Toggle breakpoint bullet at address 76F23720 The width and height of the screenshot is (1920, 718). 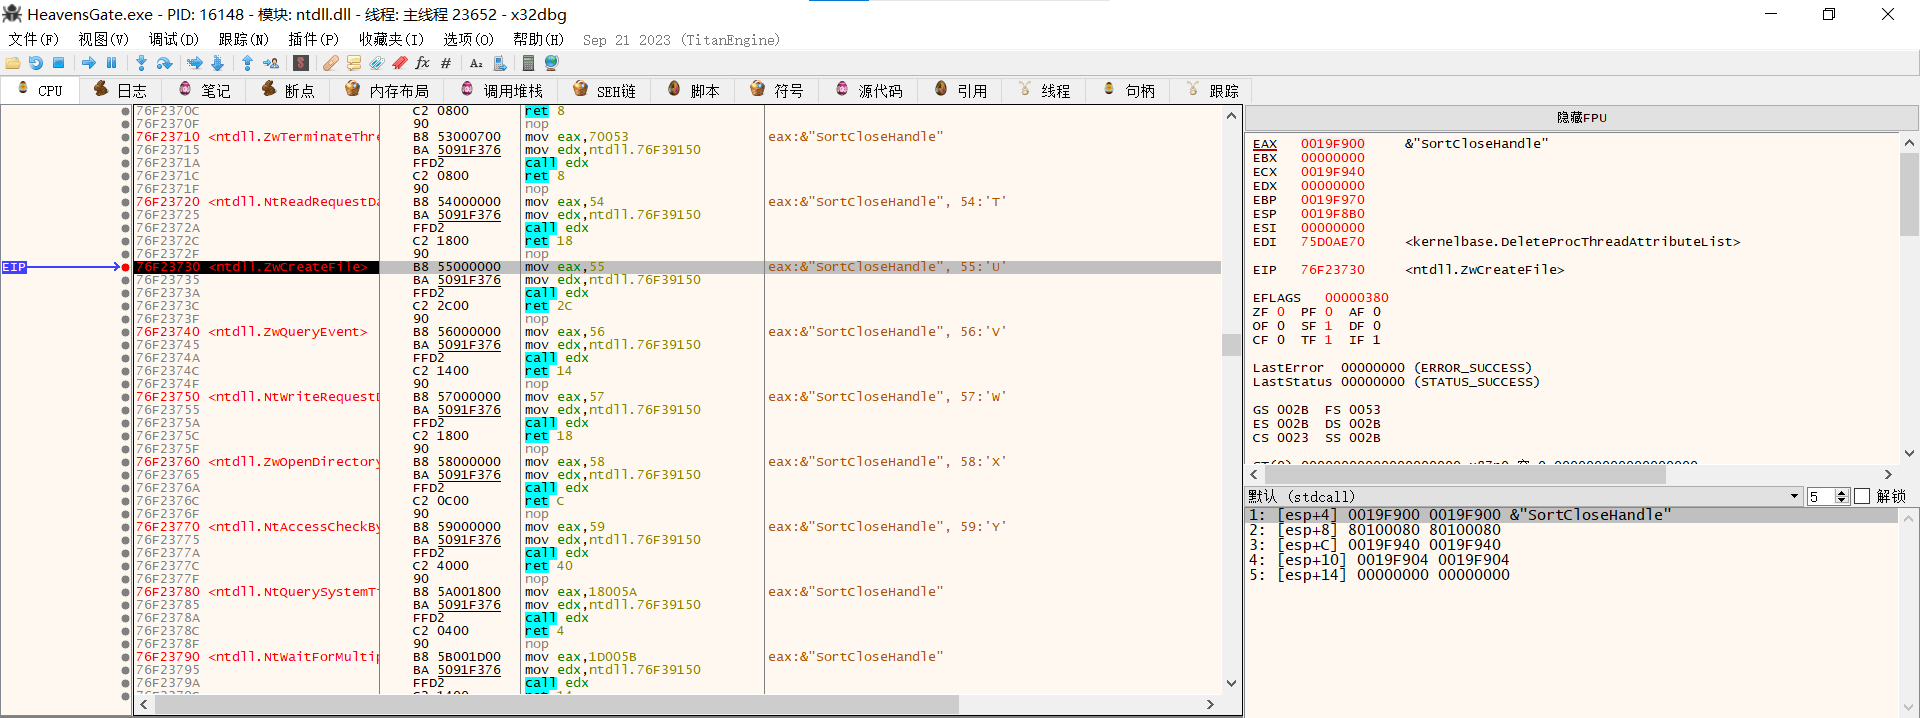point(126,202)
